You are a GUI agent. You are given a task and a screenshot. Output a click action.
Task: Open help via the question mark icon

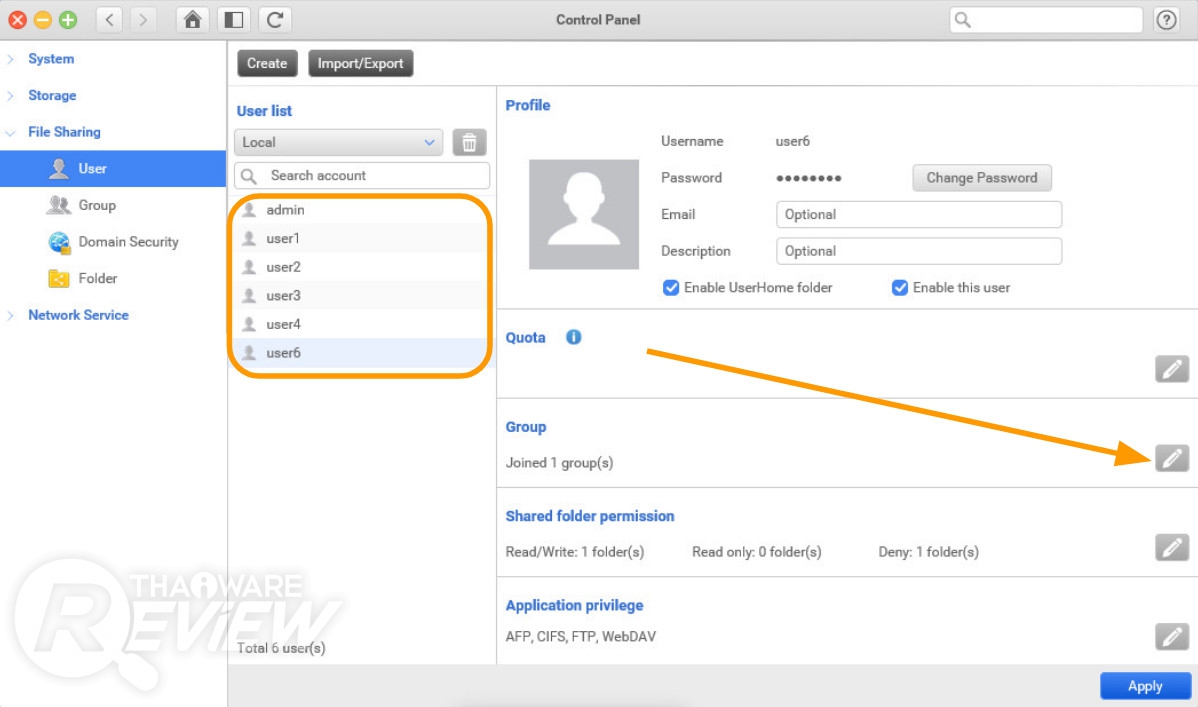pyautogui.click(x=1167, y=20)
